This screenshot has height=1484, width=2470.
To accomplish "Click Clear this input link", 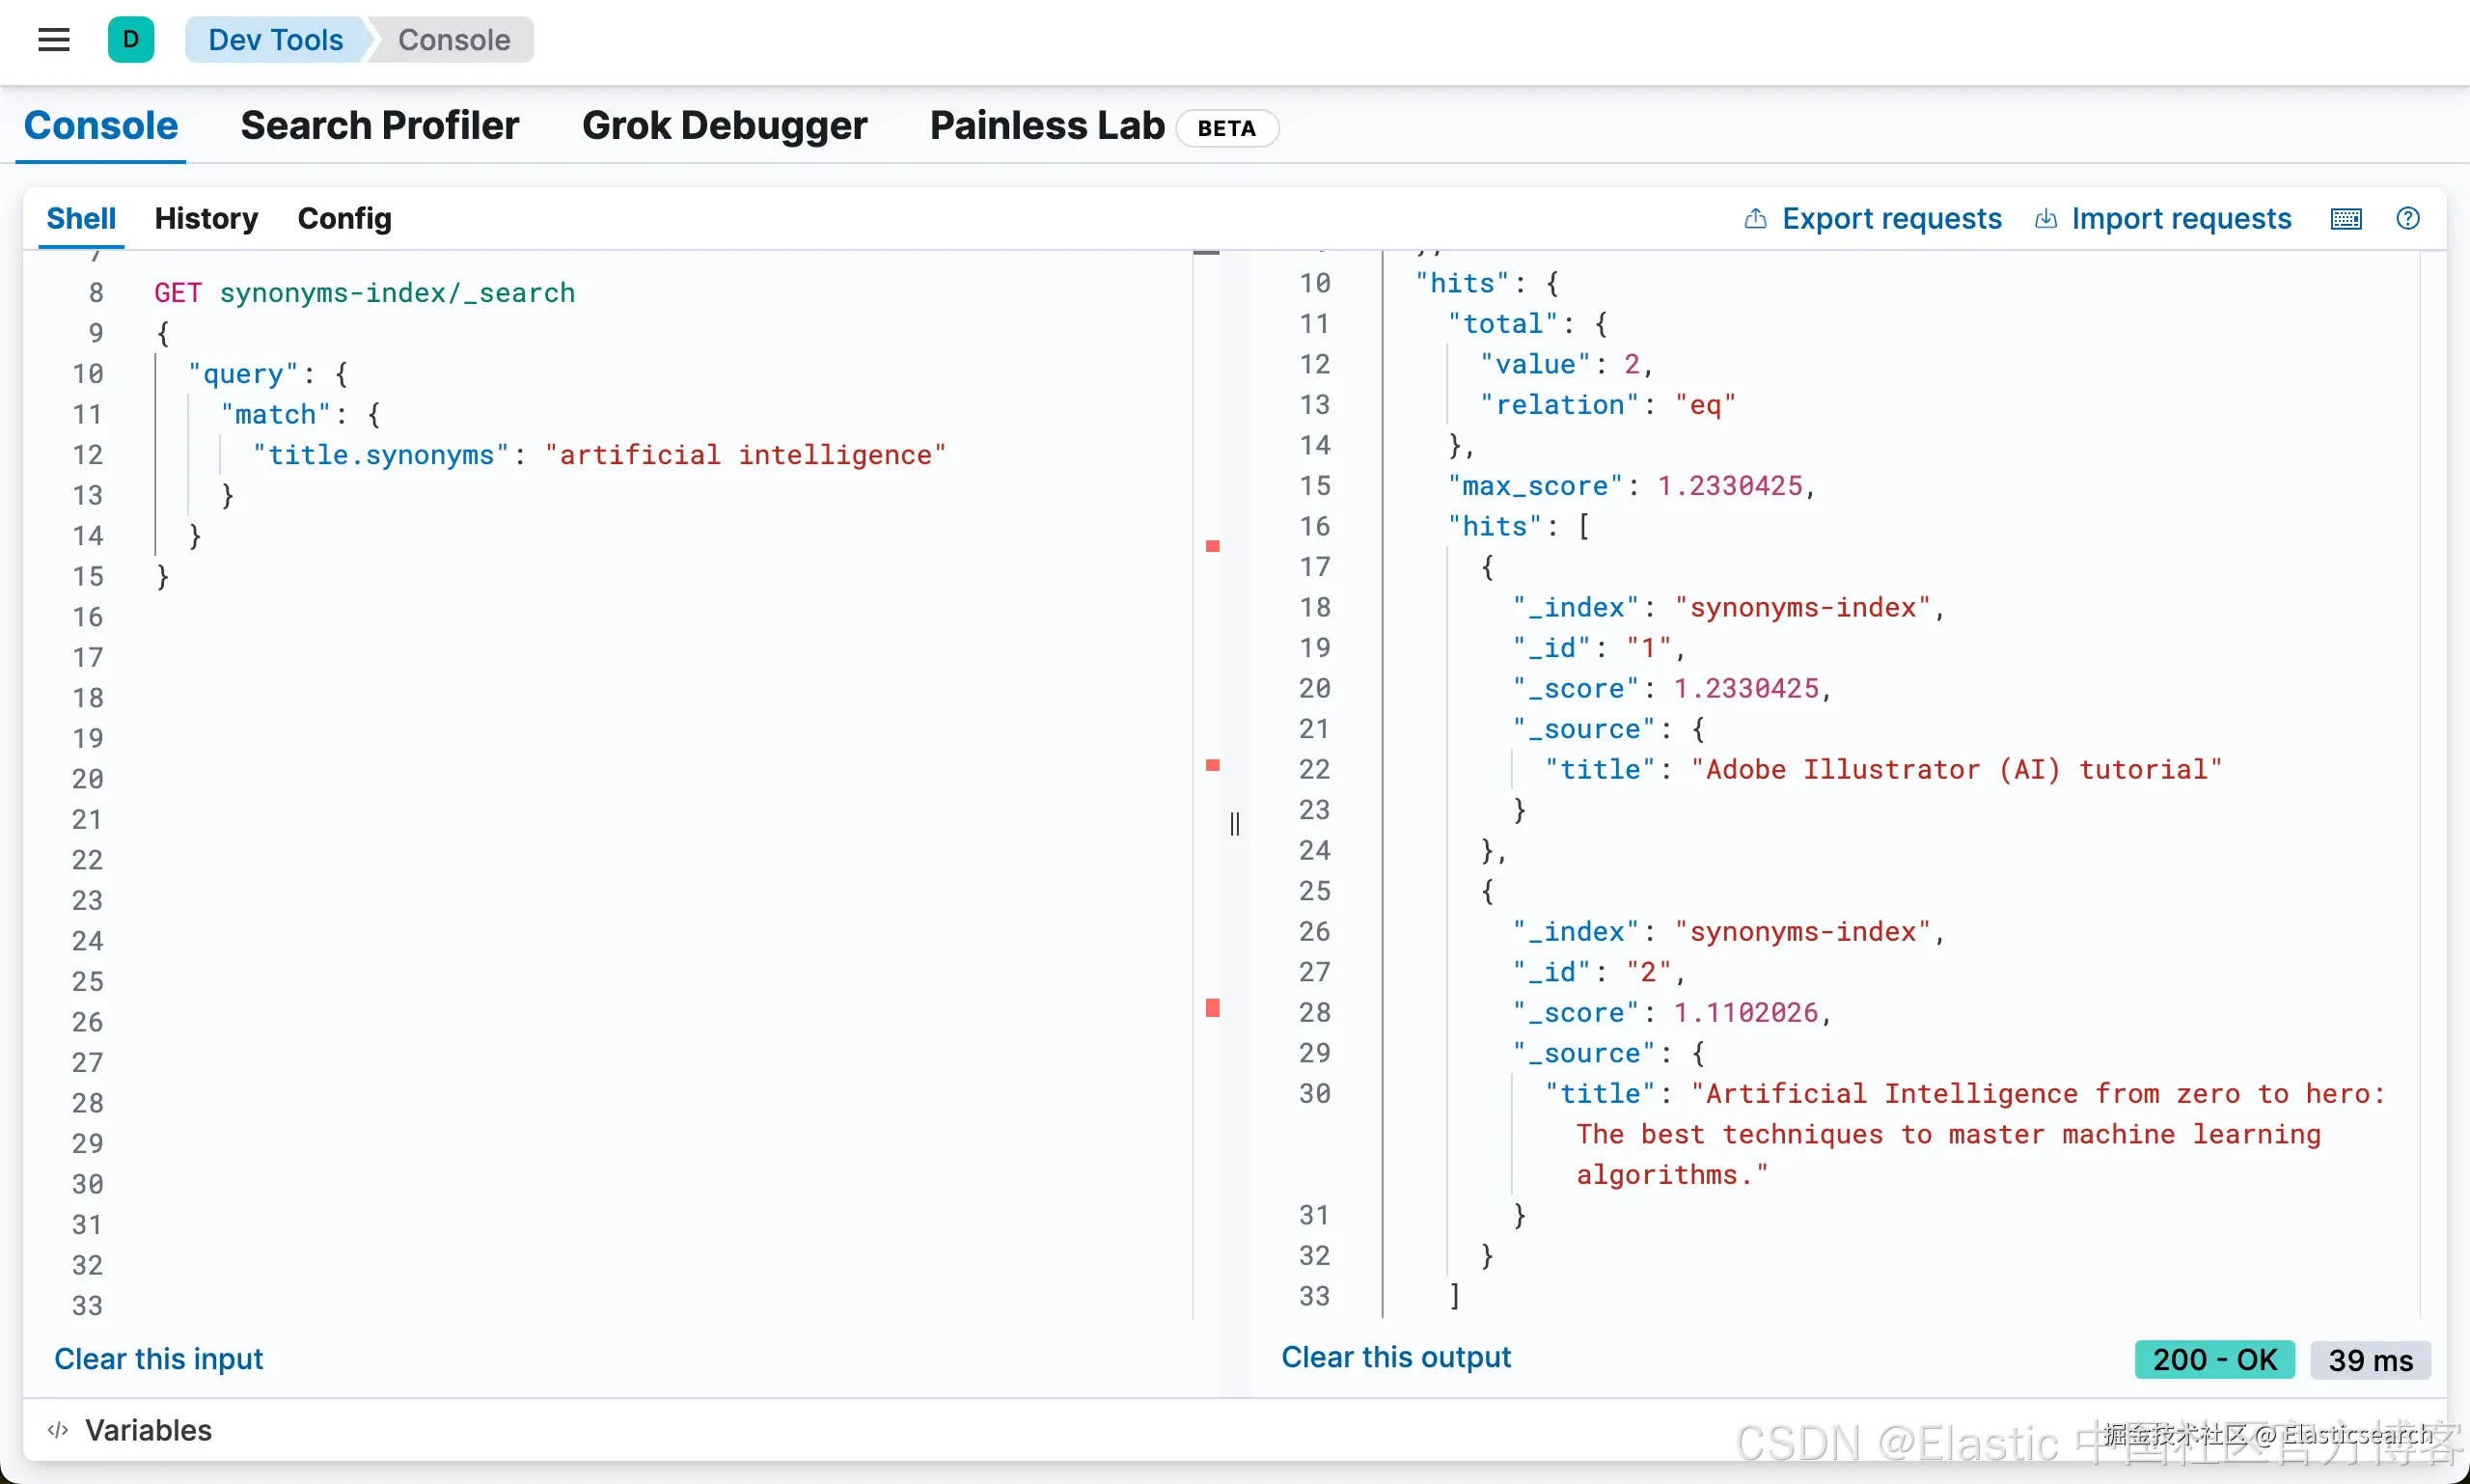I will point(158,1358).
